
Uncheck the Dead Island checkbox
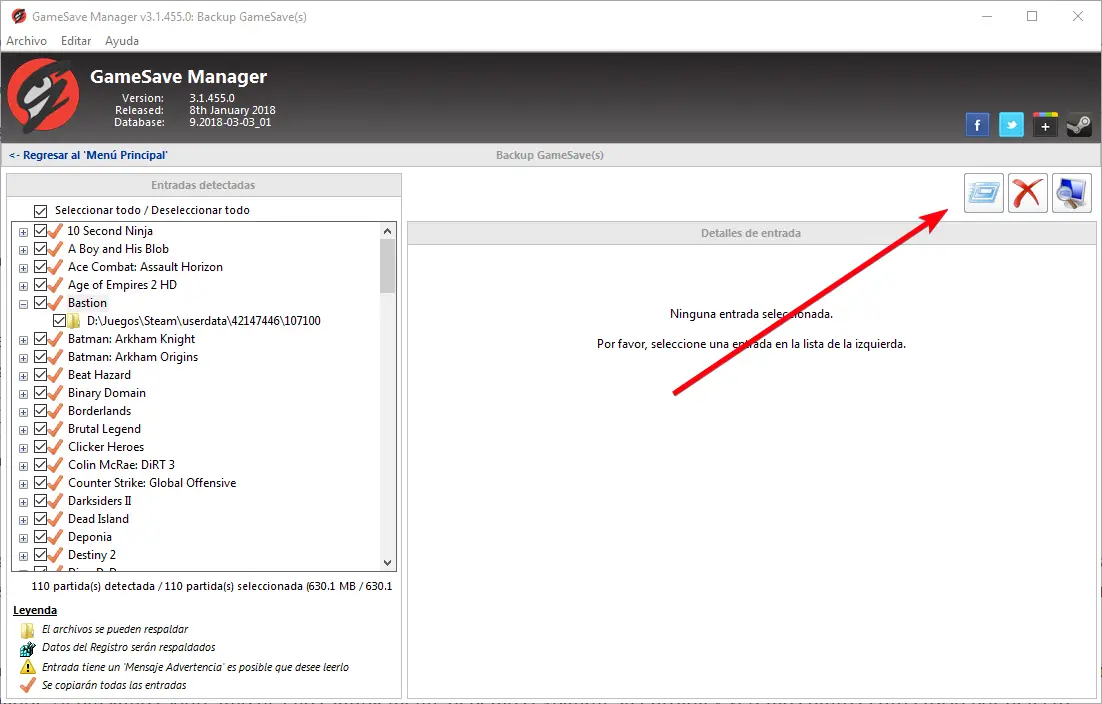(40, 519)
